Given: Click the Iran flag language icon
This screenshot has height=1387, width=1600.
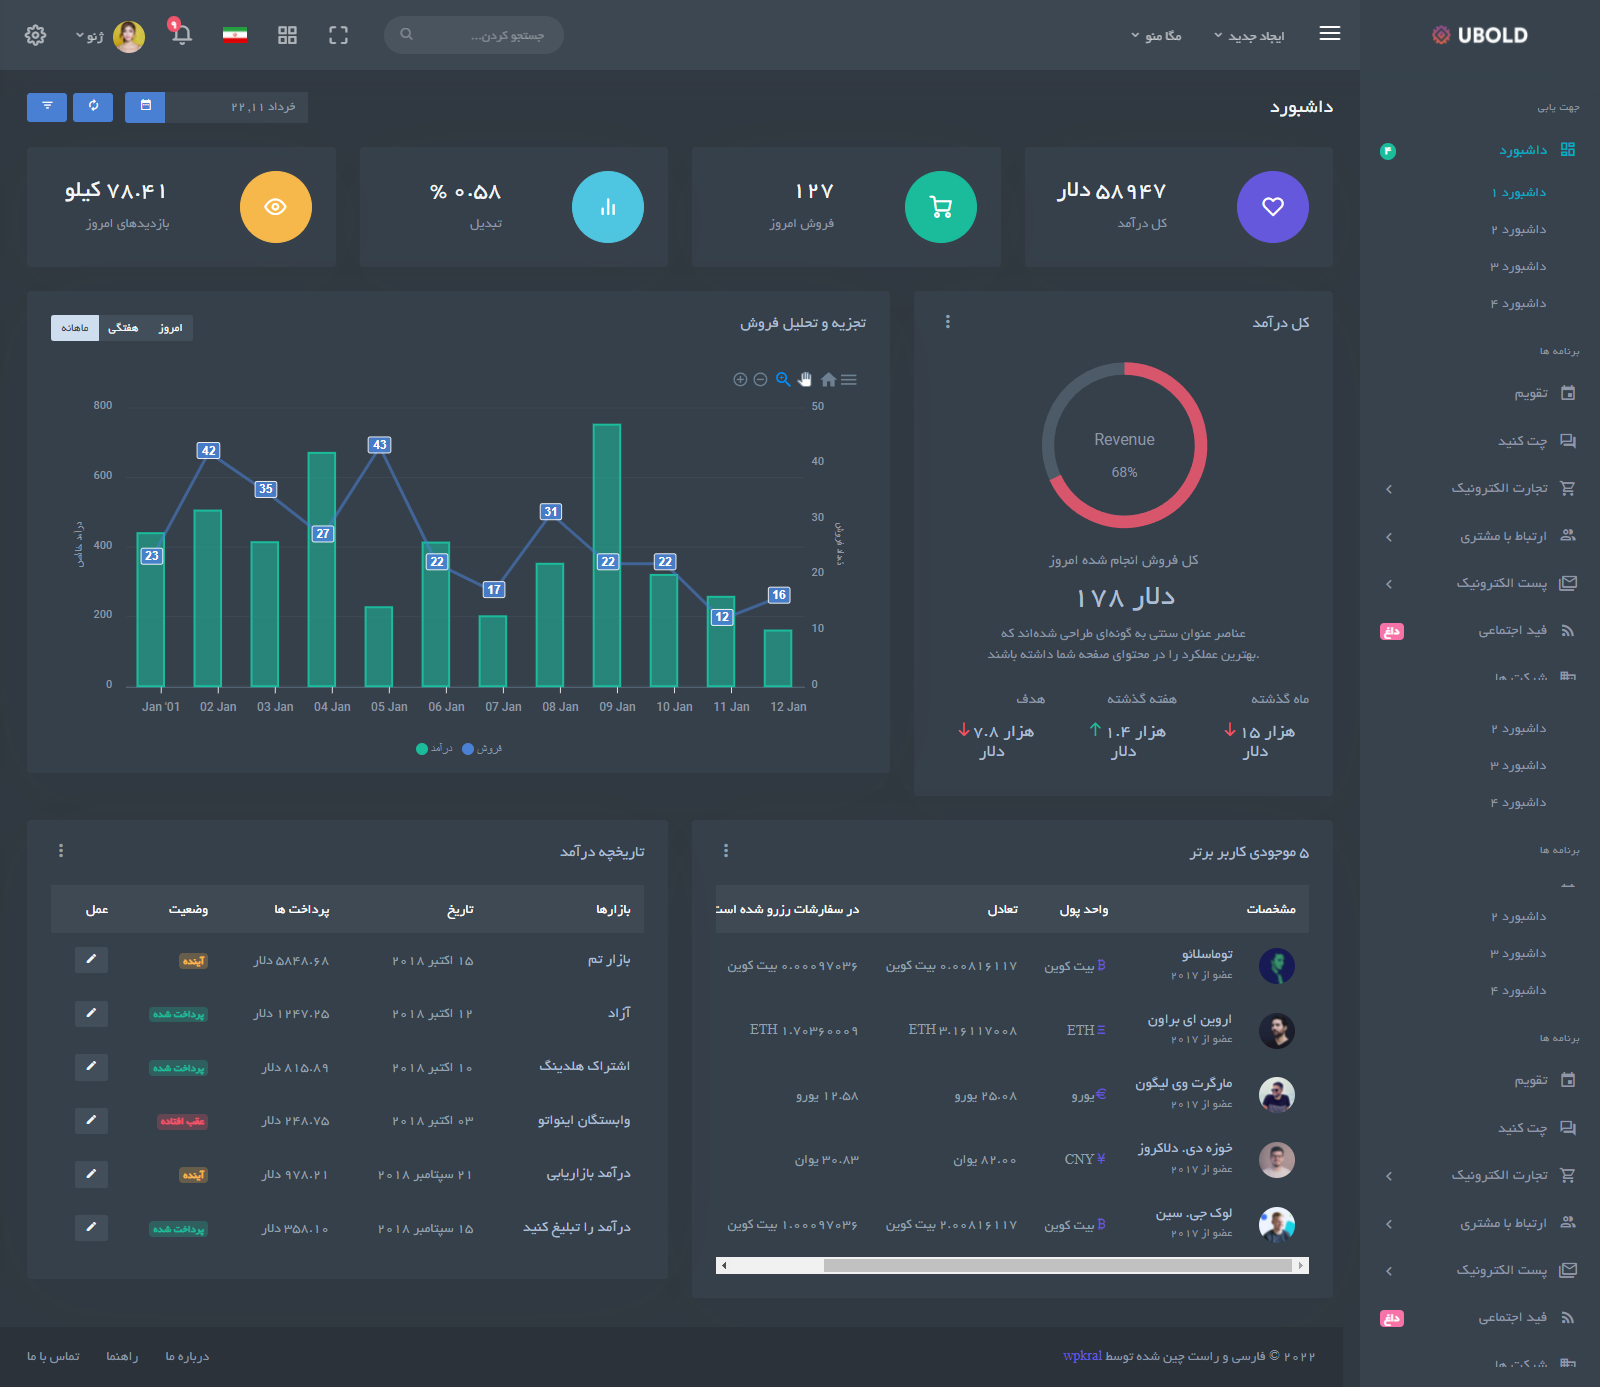Looking at the screenshot, I should tap(235, 35).
